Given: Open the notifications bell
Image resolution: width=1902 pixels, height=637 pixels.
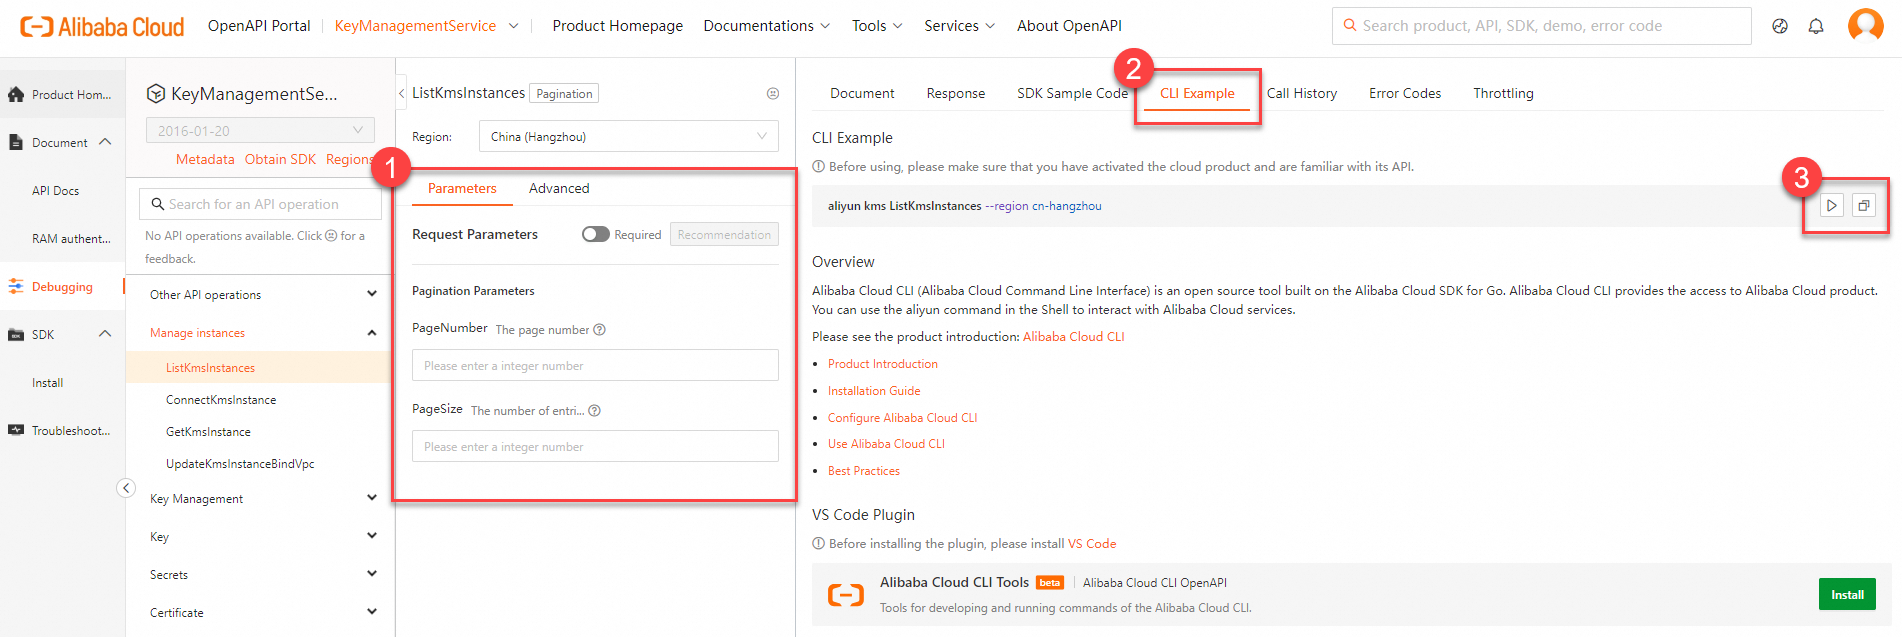Looking at the screenshot, I should 1816,27.
